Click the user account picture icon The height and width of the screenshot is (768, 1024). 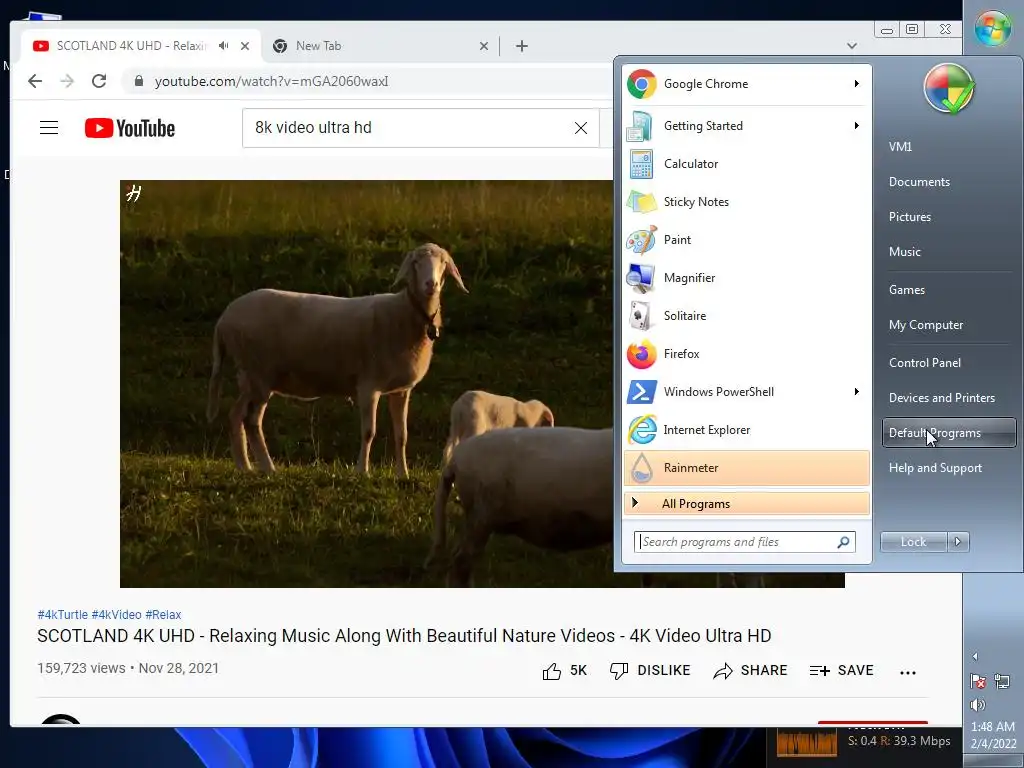click(x=948, y=89)
